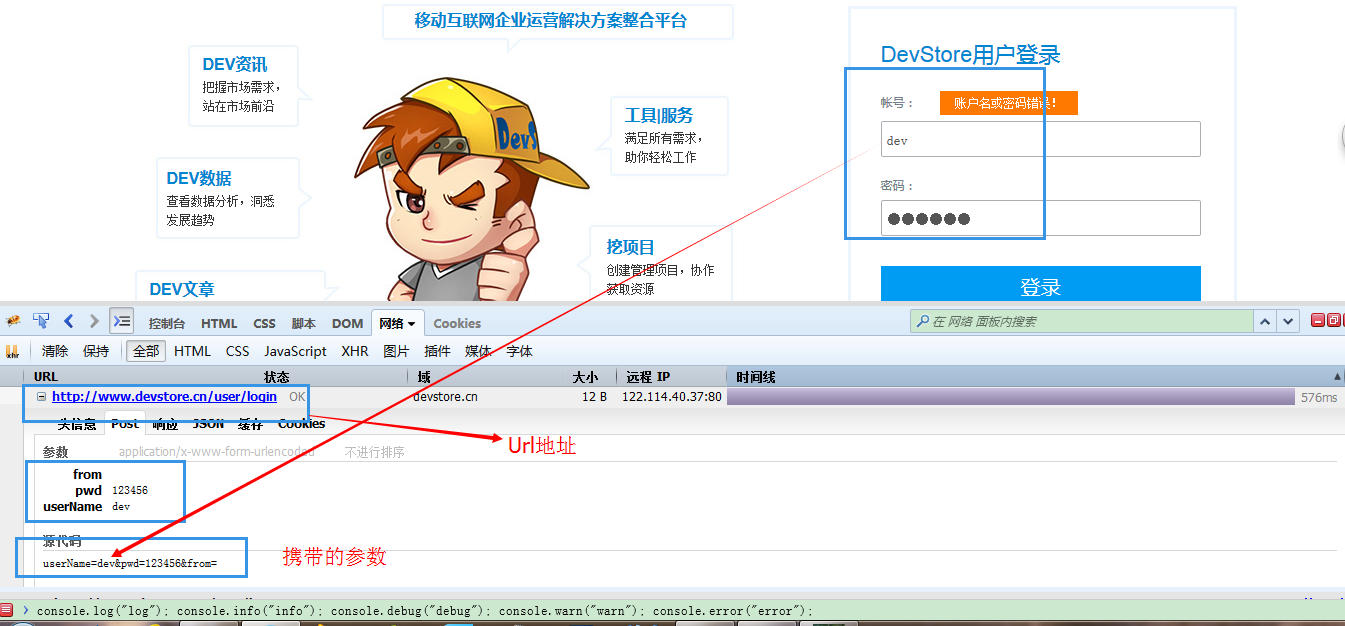This screenshot has height=626, width=1345.
Task: Filter requests by JavaScript
Action: pyautogui.click(x=295, y=351)
